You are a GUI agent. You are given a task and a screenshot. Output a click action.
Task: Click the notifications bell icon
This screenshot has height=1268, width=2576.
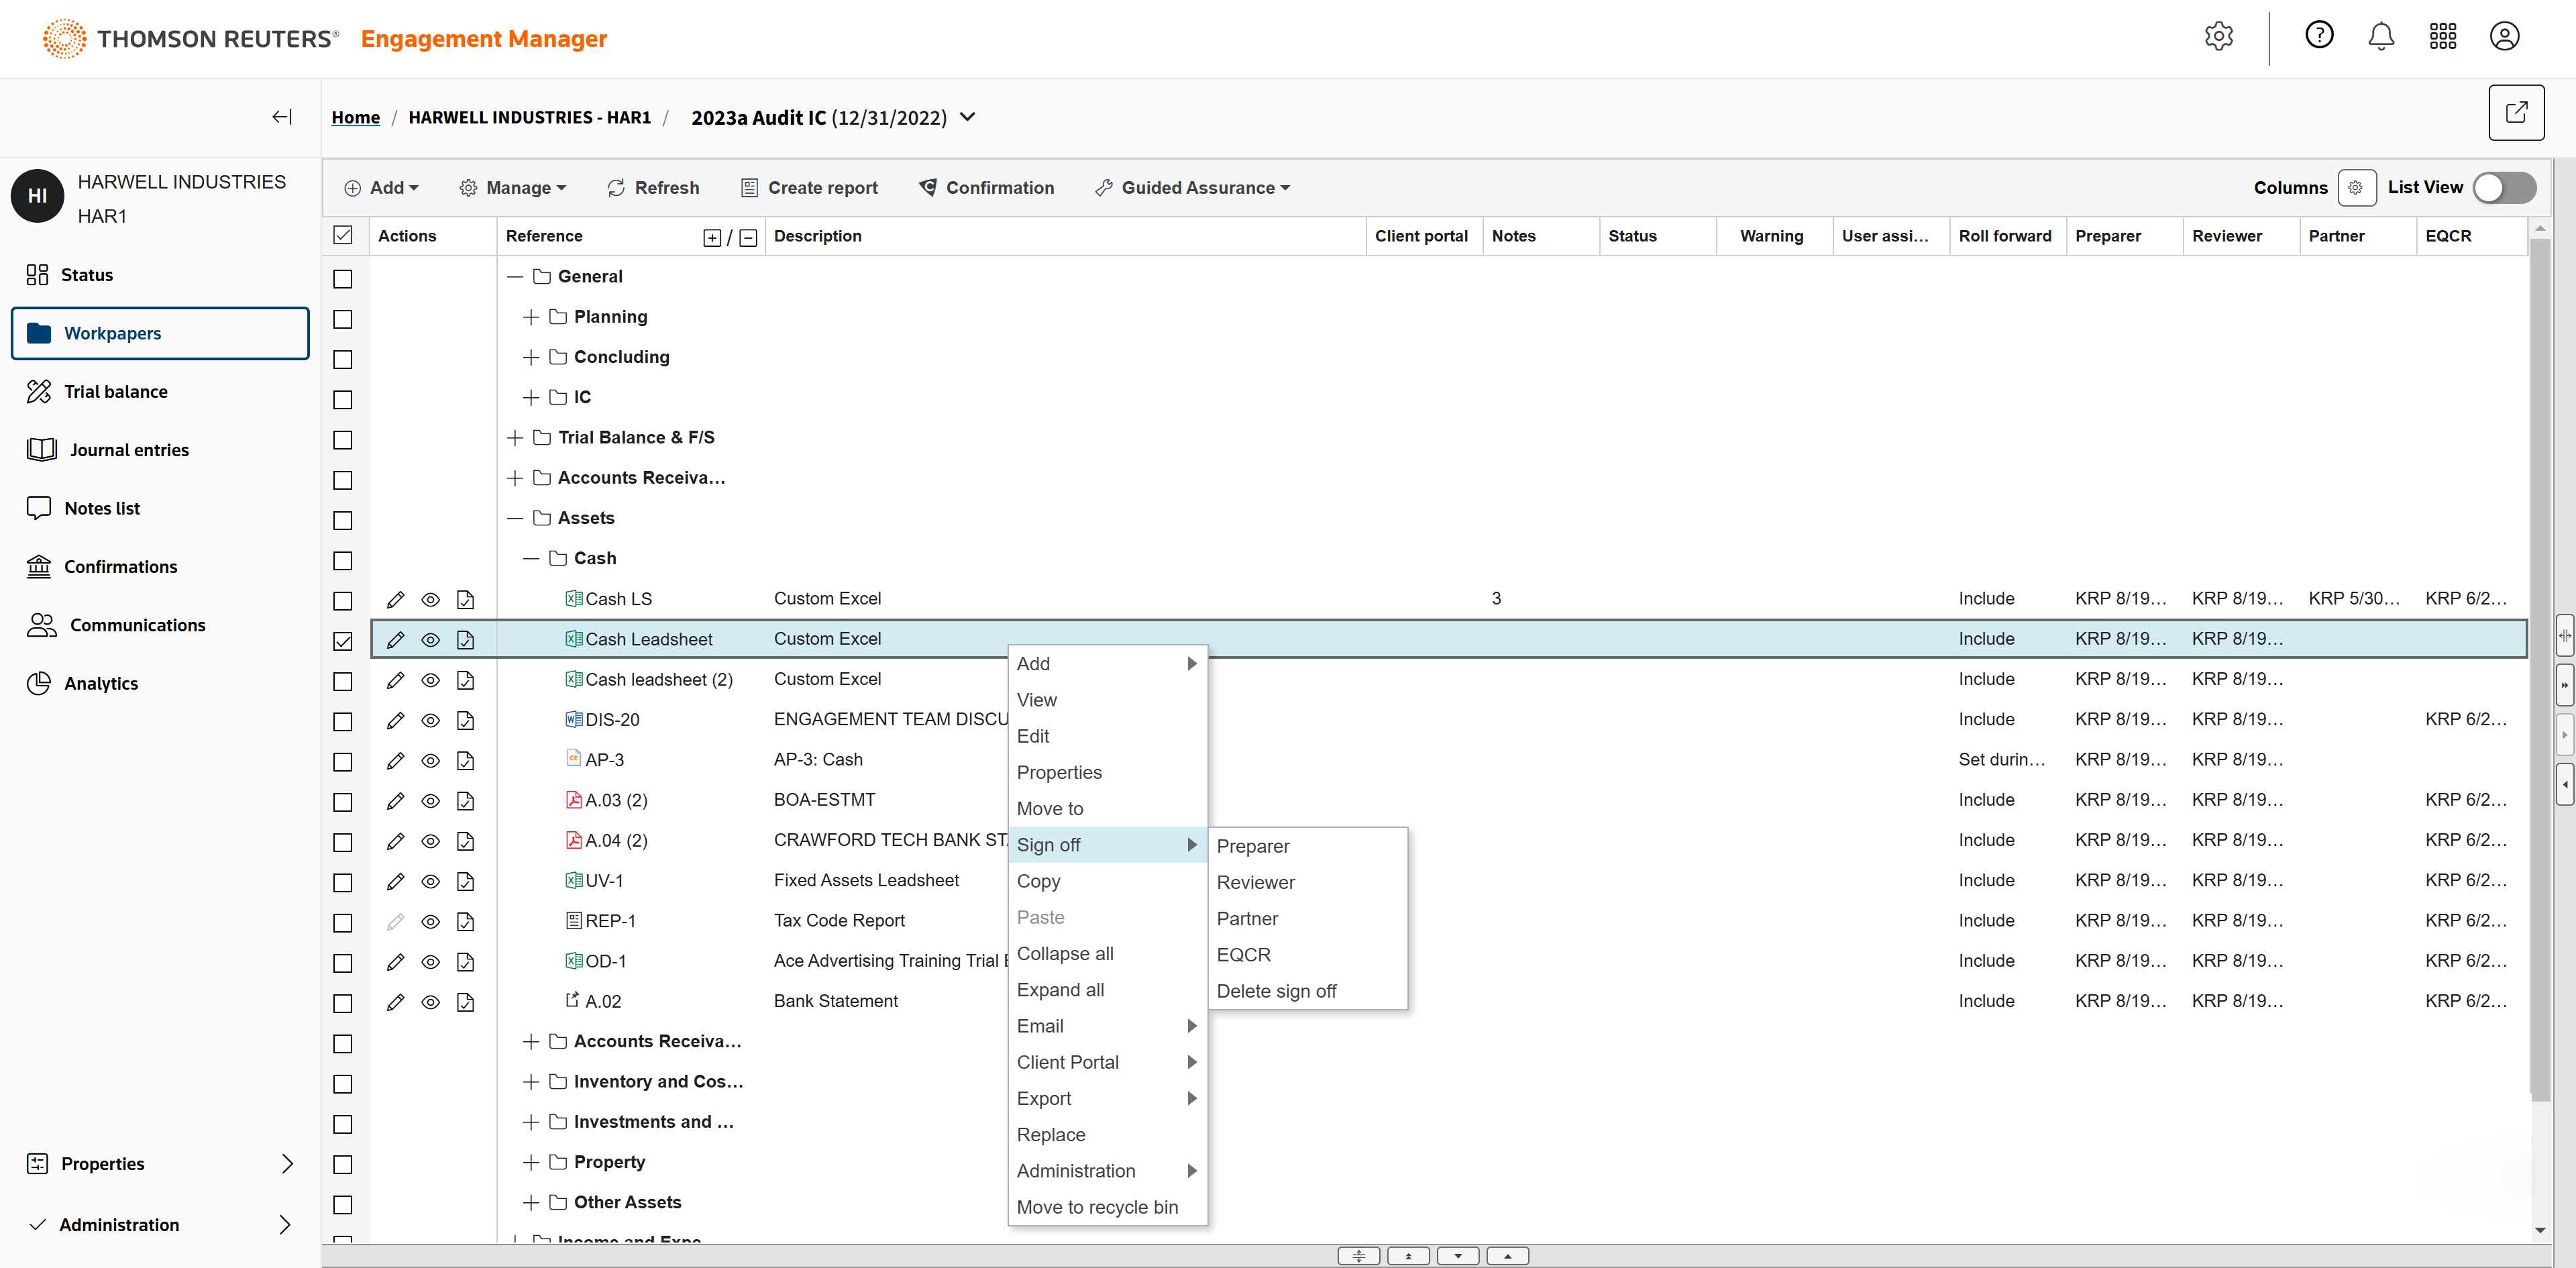[2380, 37]
